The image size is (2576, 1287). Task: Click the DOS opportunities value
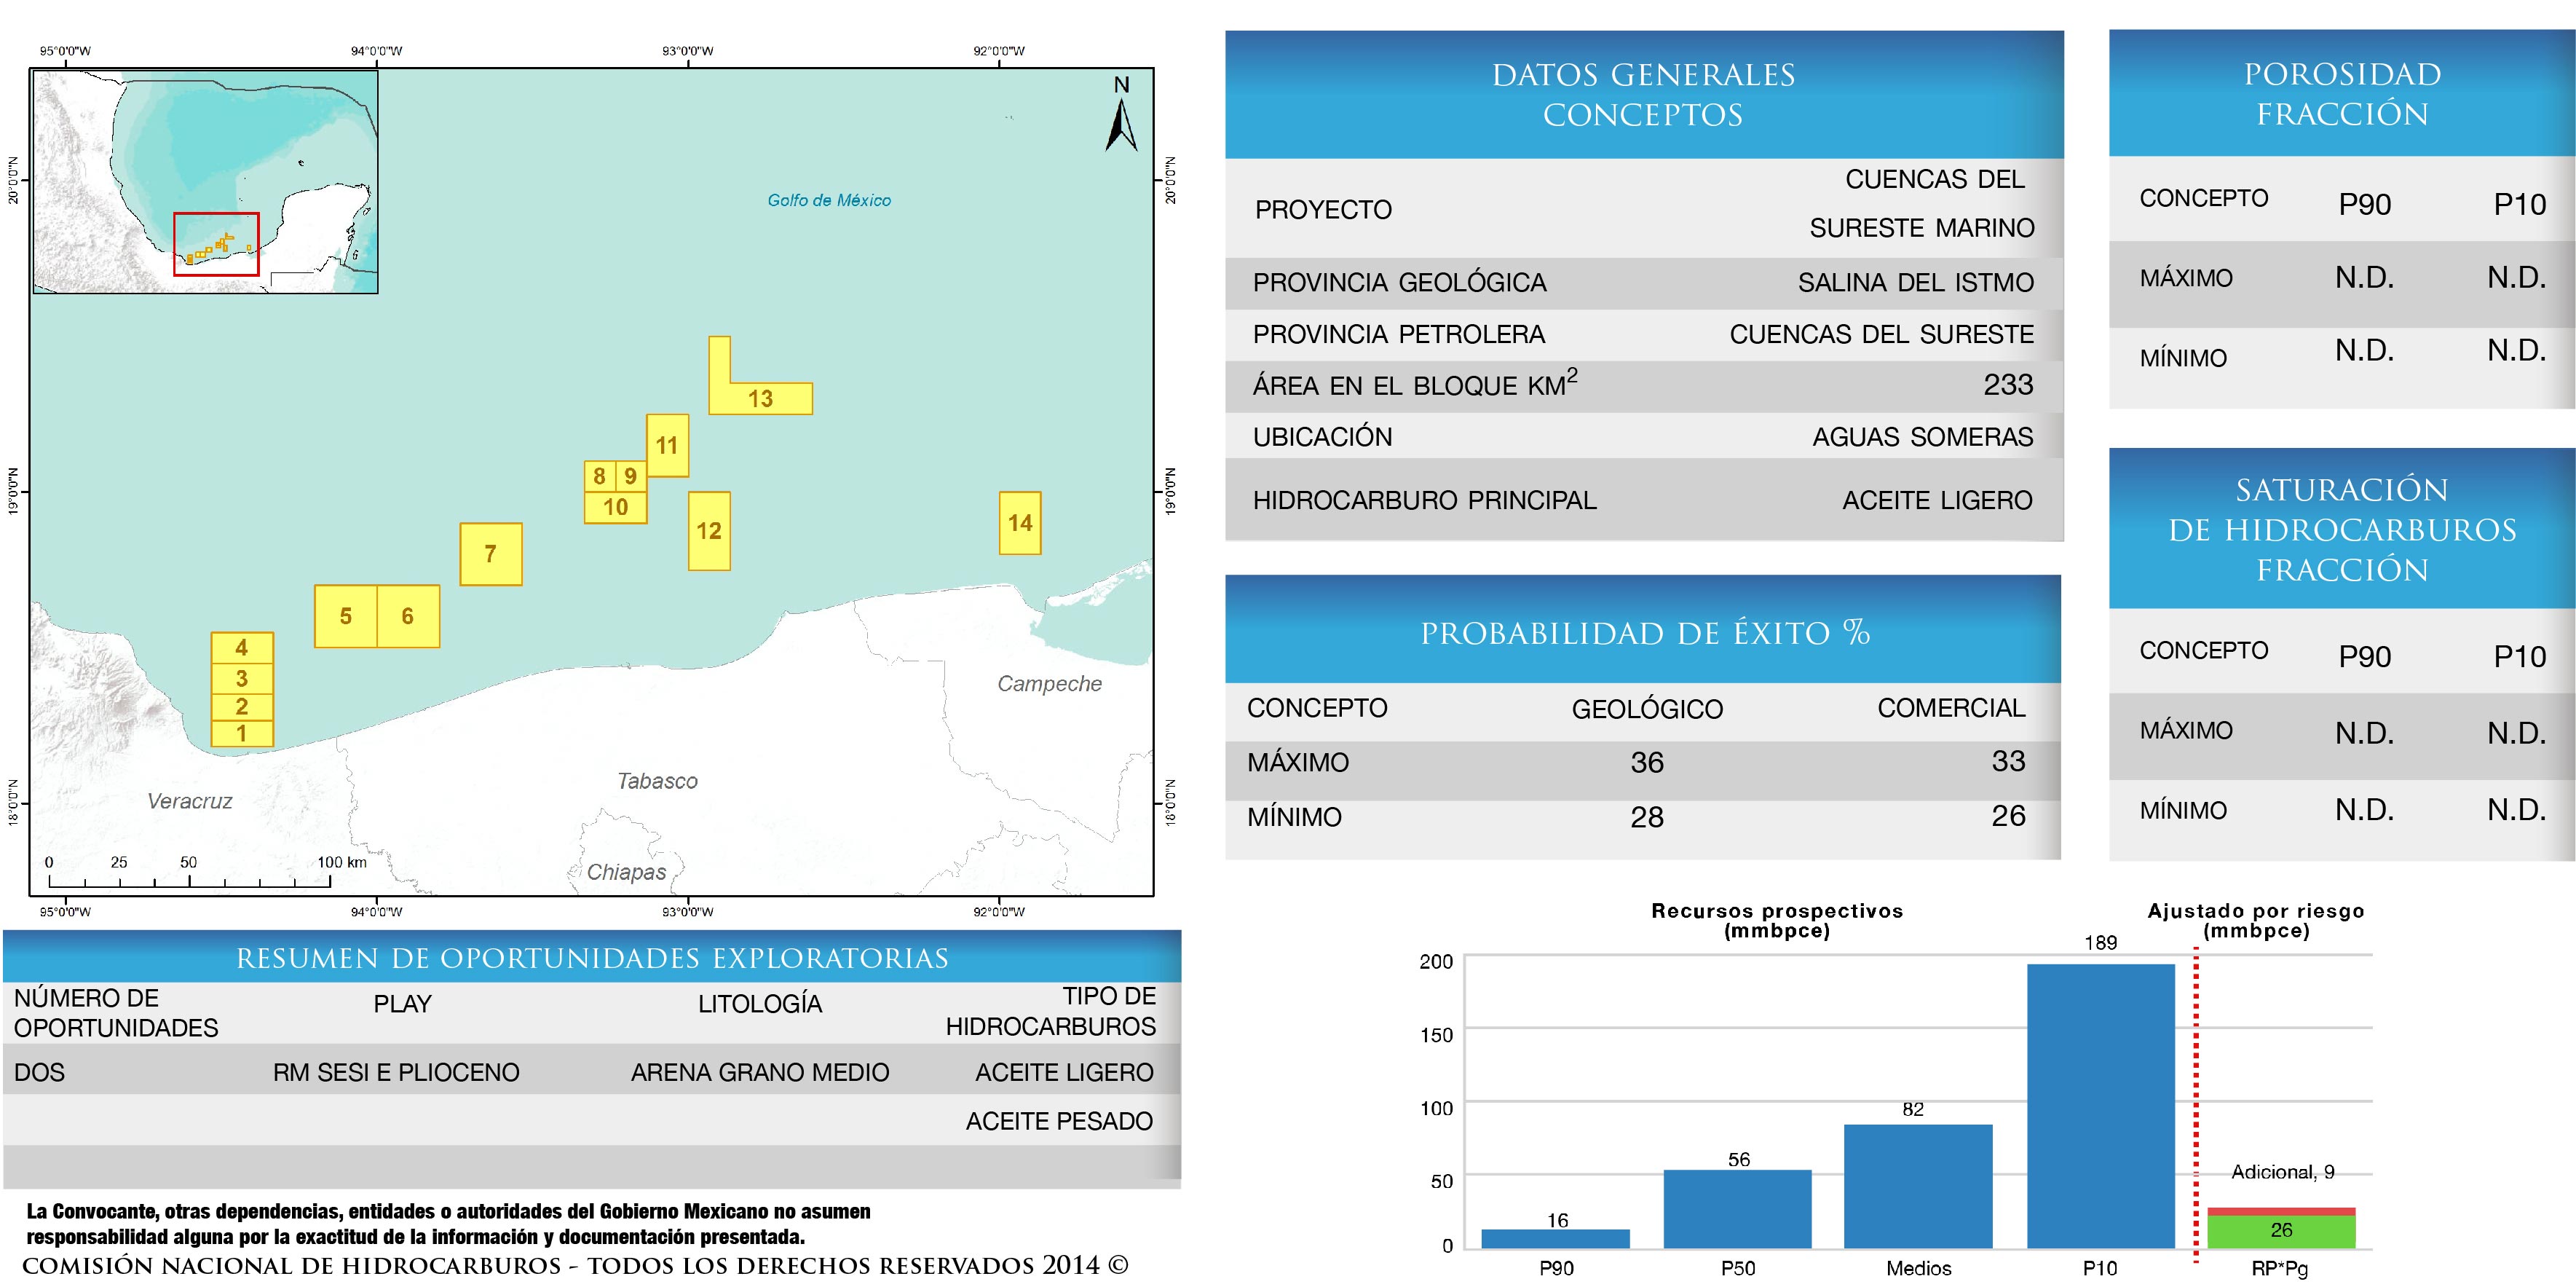(x=39, y=1073)
